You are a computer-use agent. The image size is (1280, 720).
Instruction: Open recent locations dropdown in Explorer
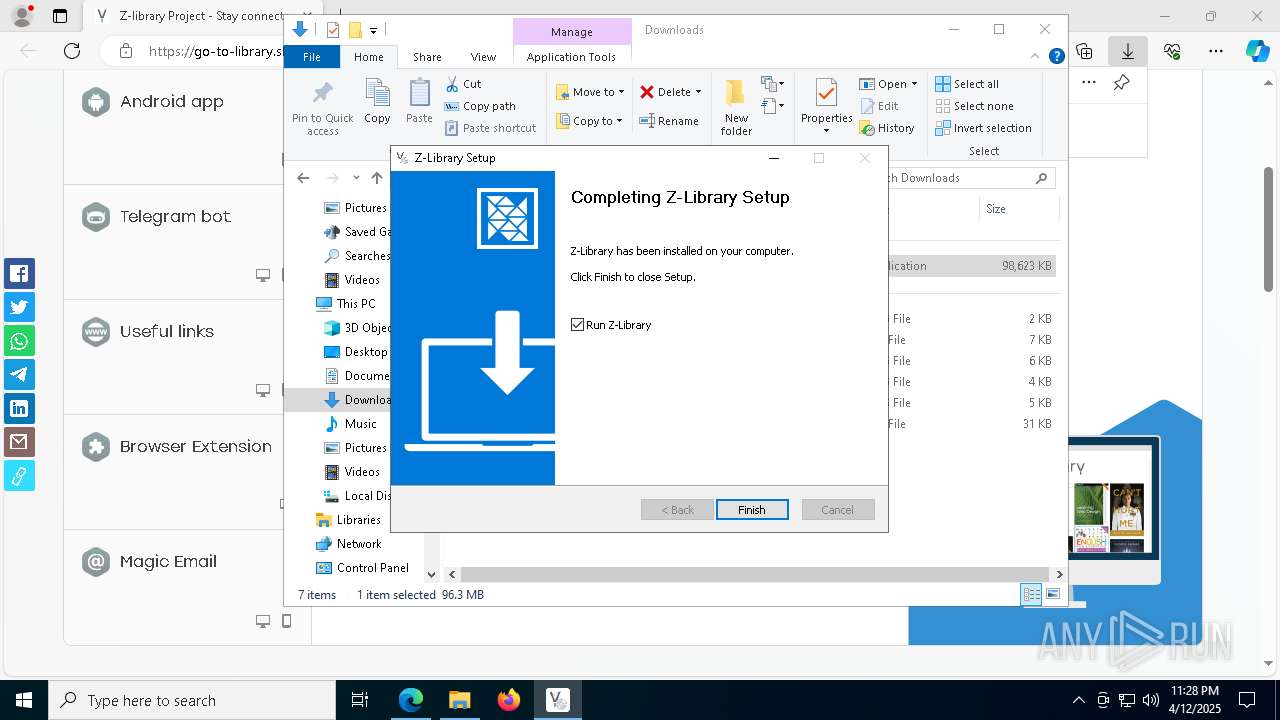point(356,178)
